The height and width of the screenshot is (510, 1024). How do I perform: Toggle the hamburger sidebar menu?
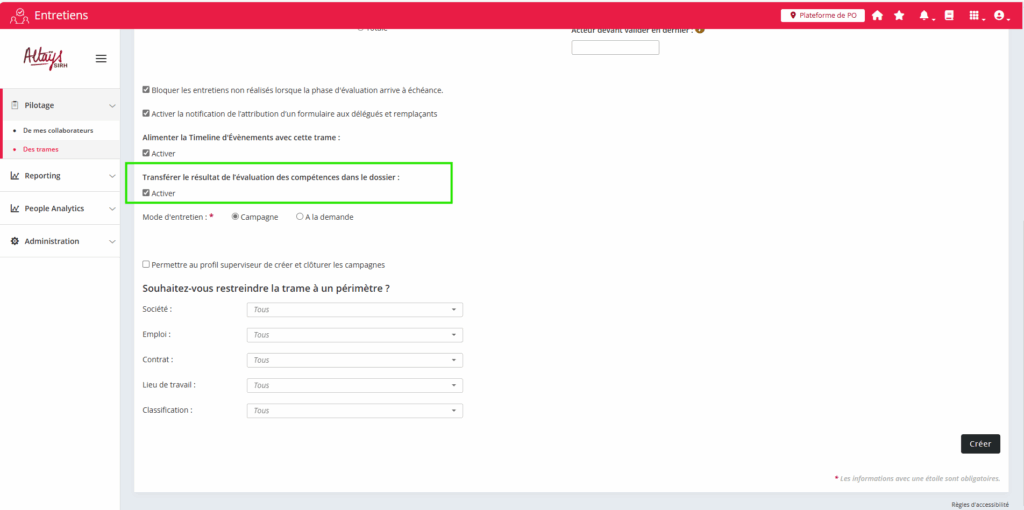coord(101,59)
